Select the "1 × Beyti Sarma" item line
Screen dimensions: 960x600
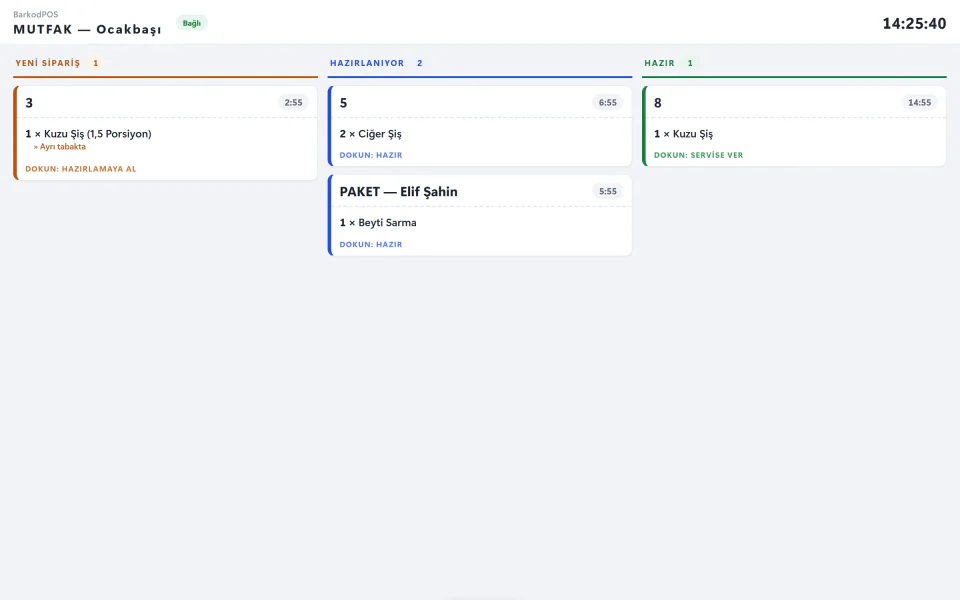tap(378, 223)
